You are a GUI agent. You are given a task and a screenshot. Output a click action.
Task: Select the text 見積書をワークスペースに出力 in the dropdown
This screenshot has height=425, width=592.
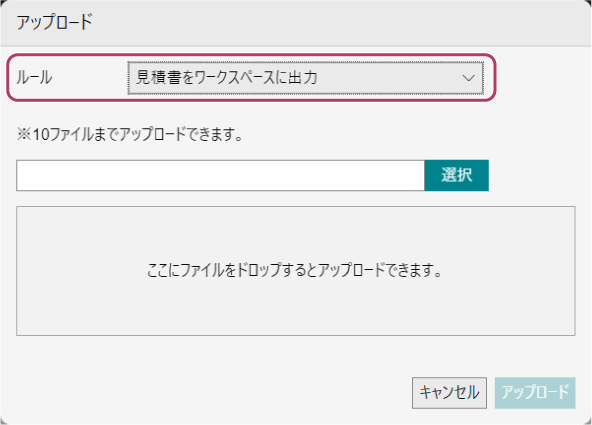tap(227, 78)
